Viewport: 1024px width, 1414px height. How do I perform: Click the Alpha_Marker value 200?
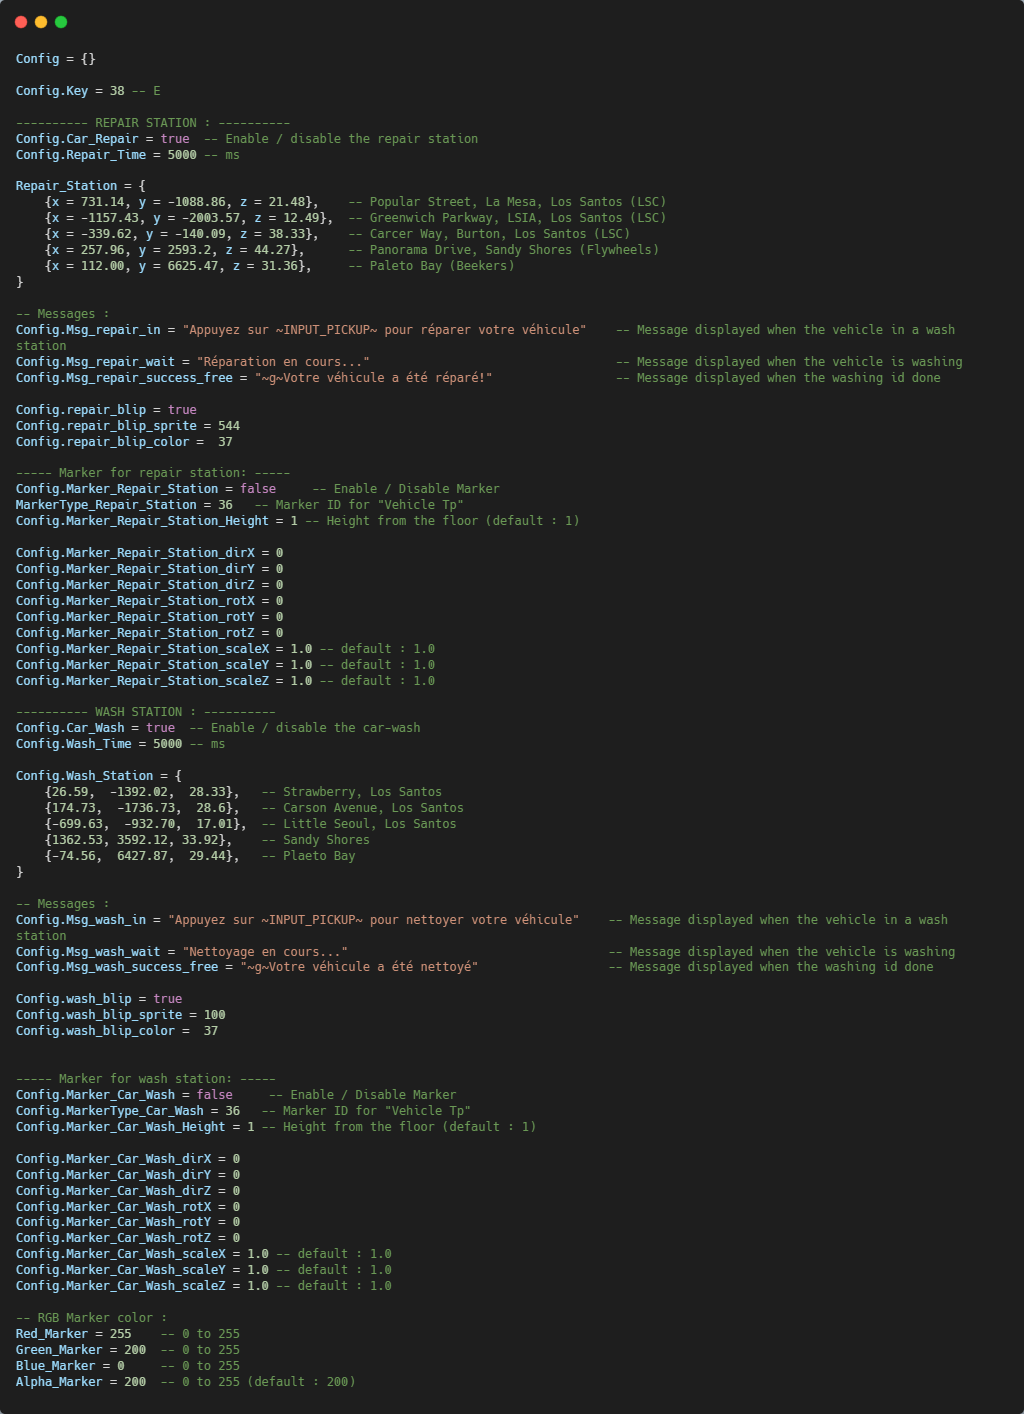(135, 1382)
